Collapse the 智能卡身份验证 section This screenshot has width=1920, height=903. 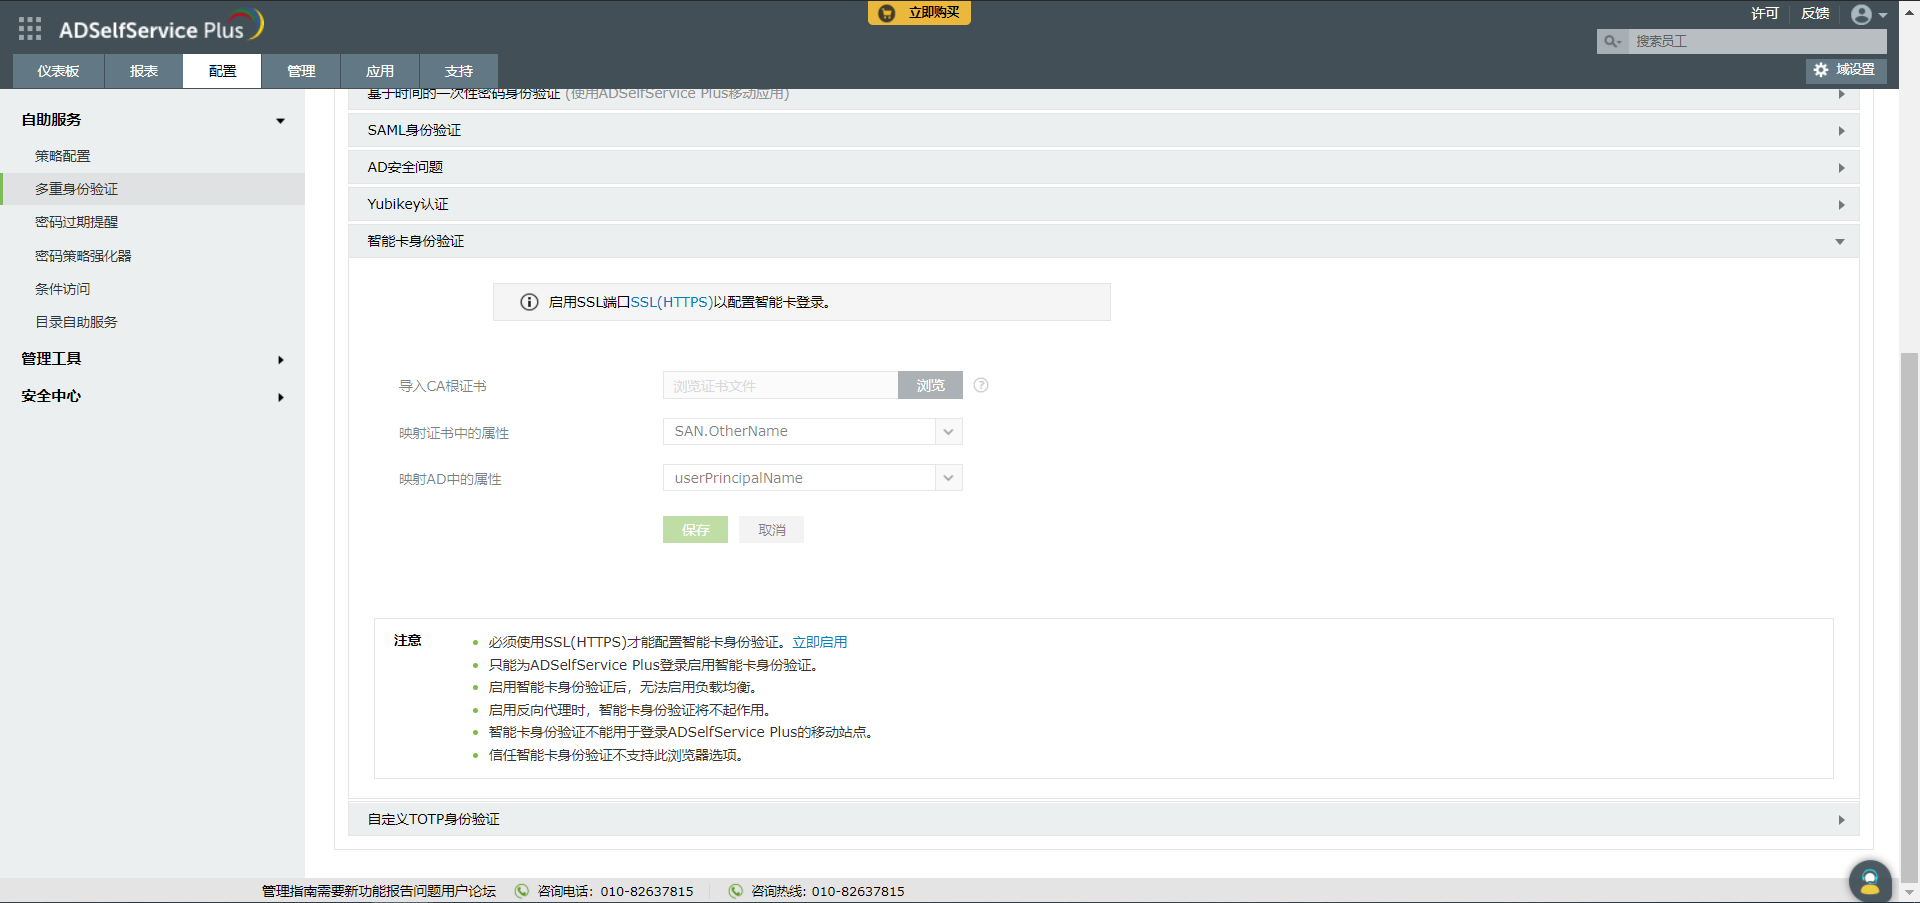point(1840,241)
